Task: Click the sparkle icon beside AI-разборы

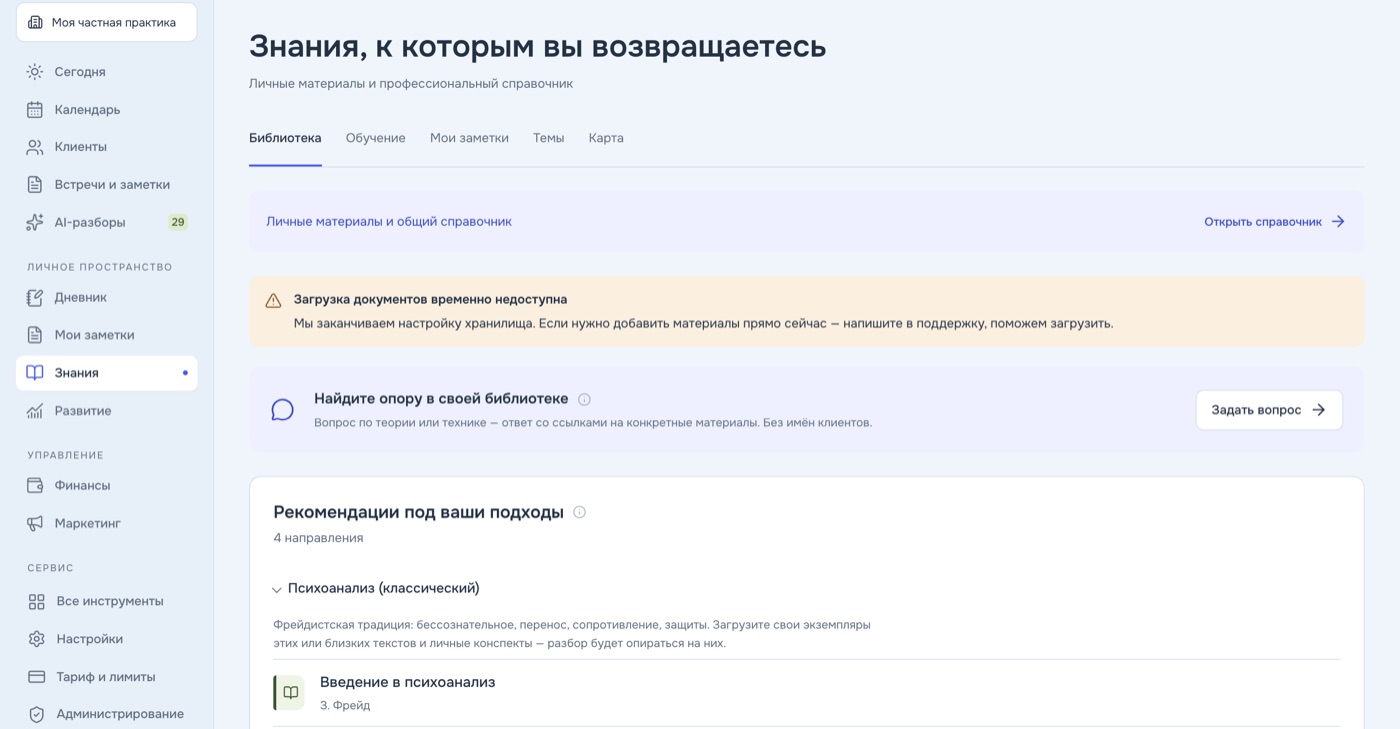Action: click(x=35, y=222)
